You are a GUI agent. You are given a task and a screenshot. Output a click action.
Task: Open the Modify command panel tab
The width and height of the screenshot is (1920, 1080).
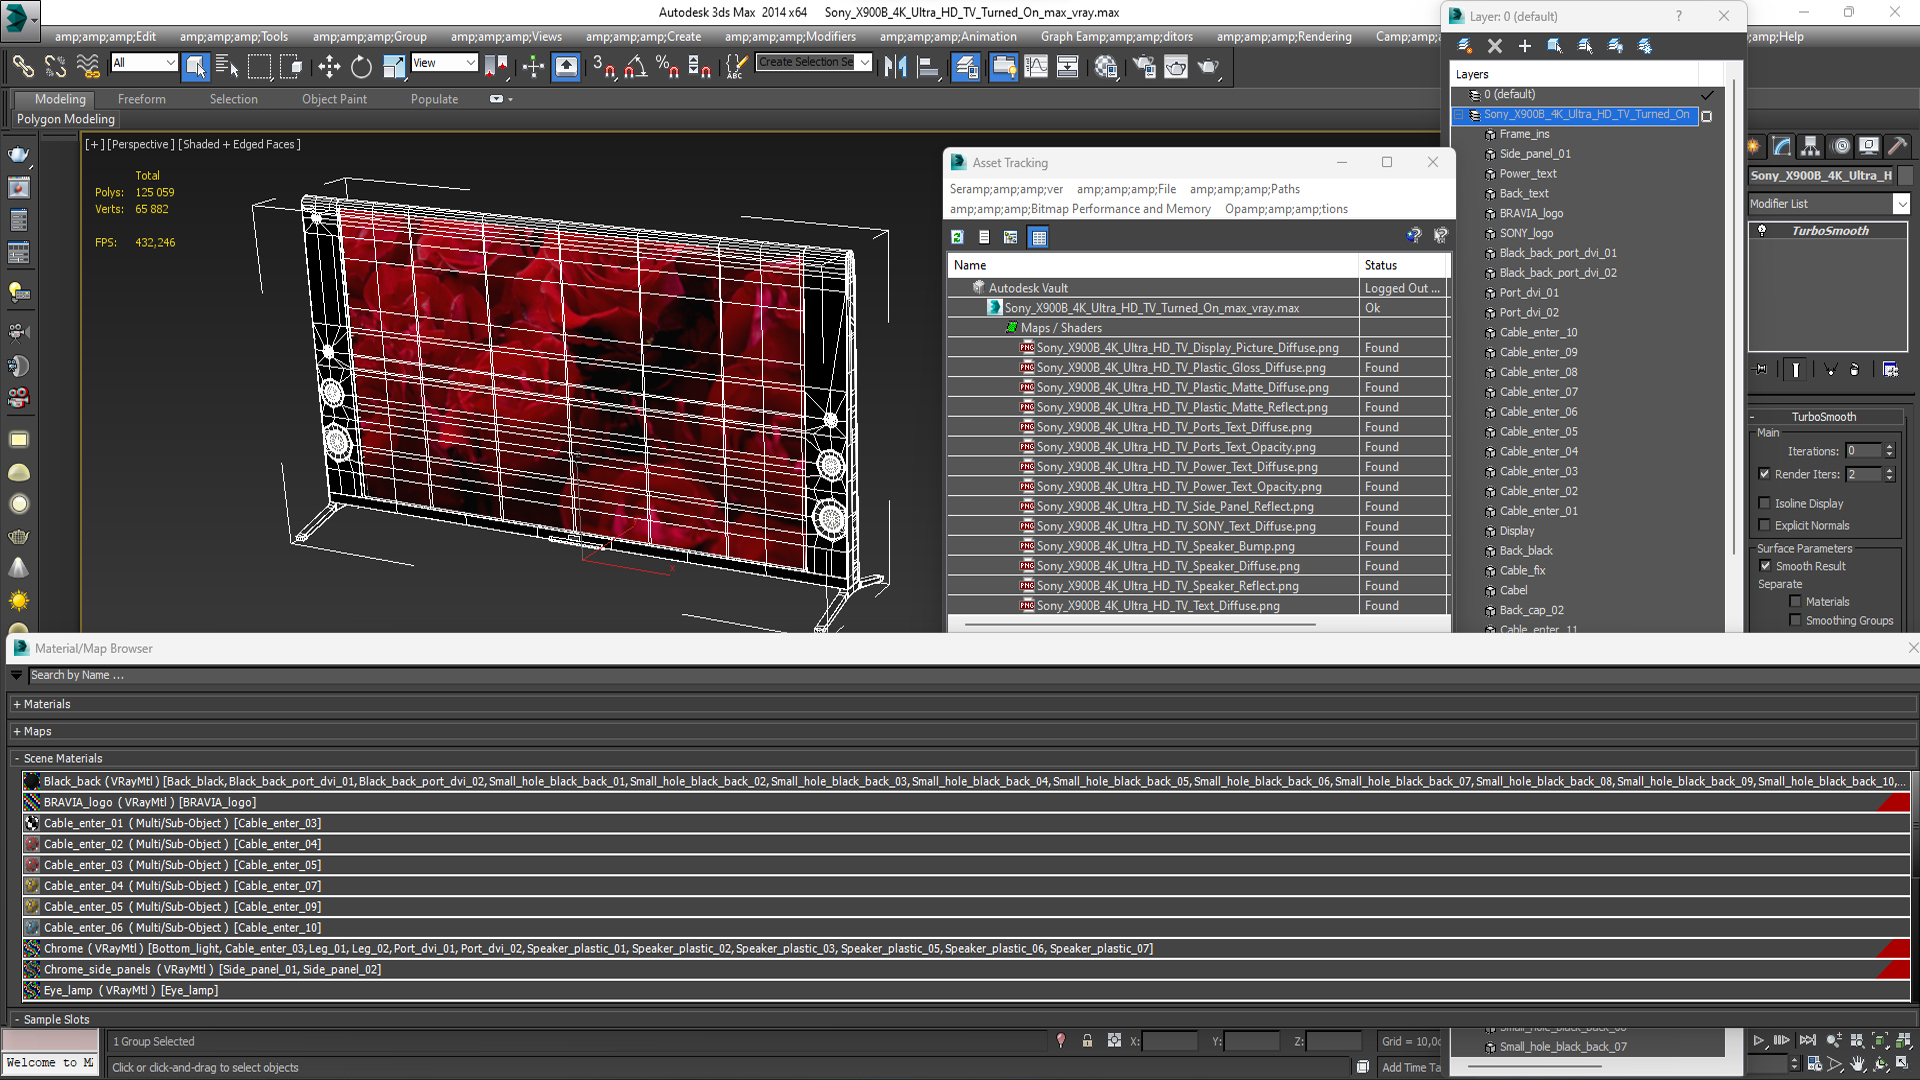click(1782, 146)
